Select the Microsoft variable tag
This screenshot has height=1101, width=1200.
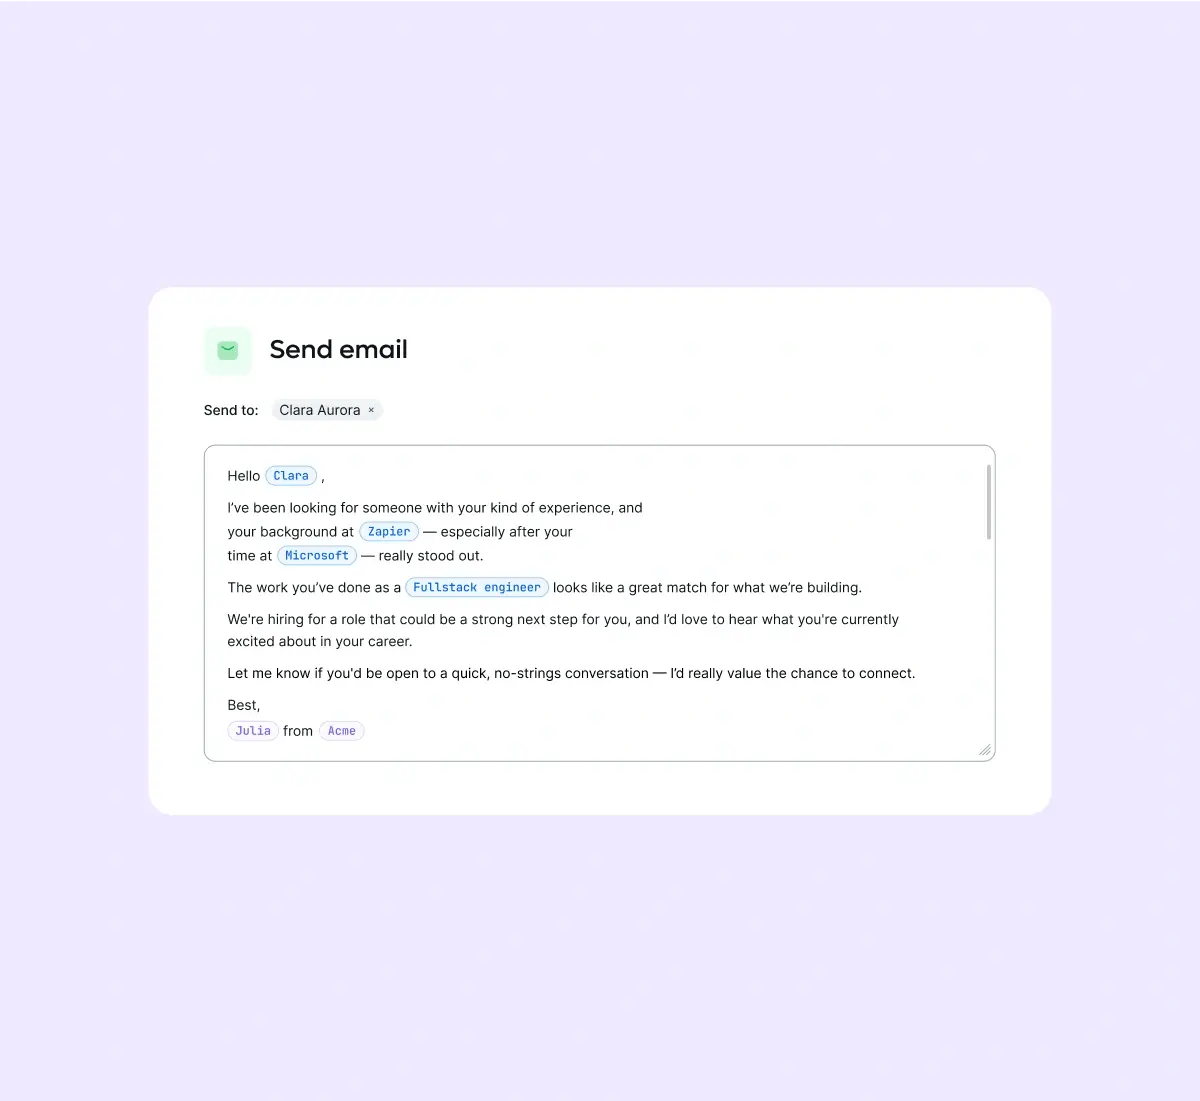317,556
